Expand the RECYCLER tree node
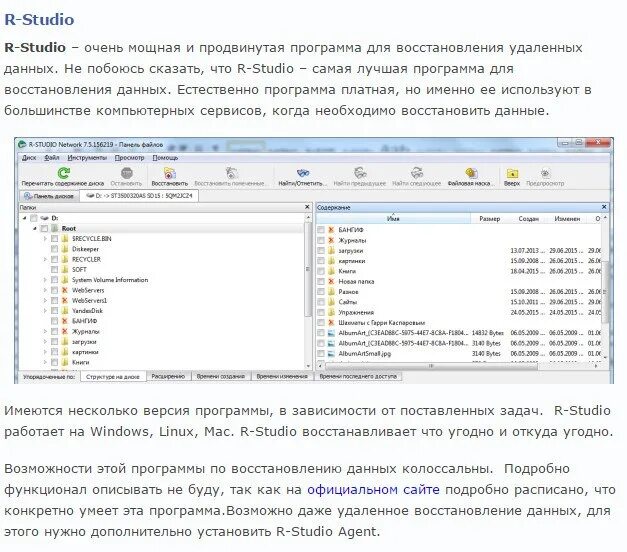This screenshot has height=552, width=627. [45, 259]
